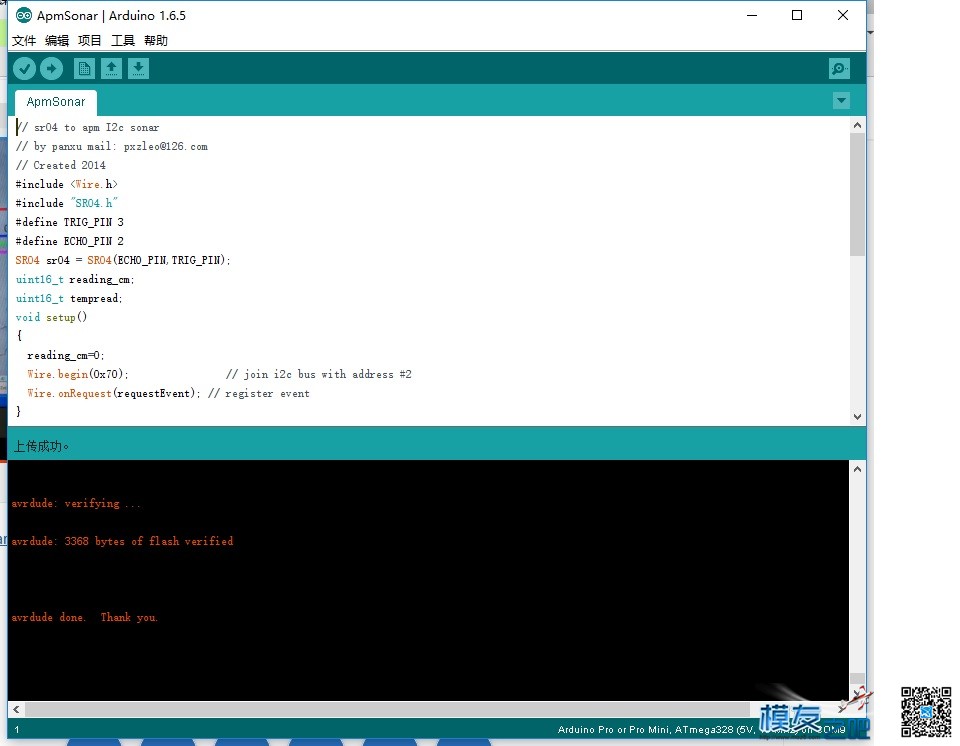960x746 pixels.
Task: Click the 'Wire.begin(0x70);' statement
Action: coord(78,374)
